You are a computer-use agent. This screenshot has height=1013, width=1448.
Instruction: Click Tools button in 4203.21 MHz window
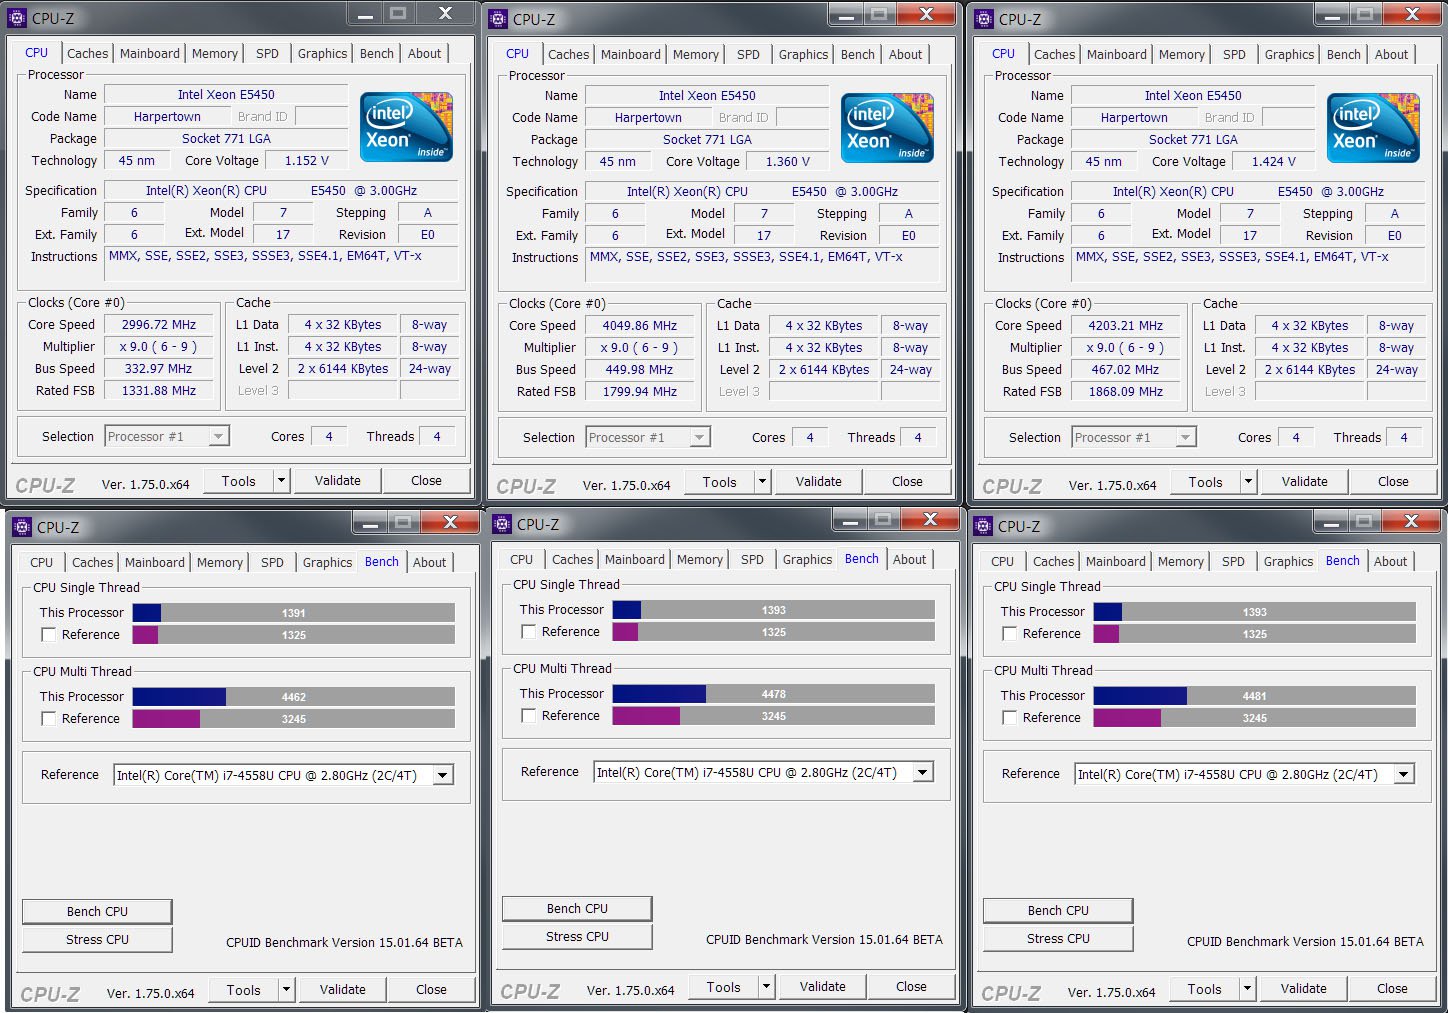pos(1205,482)
